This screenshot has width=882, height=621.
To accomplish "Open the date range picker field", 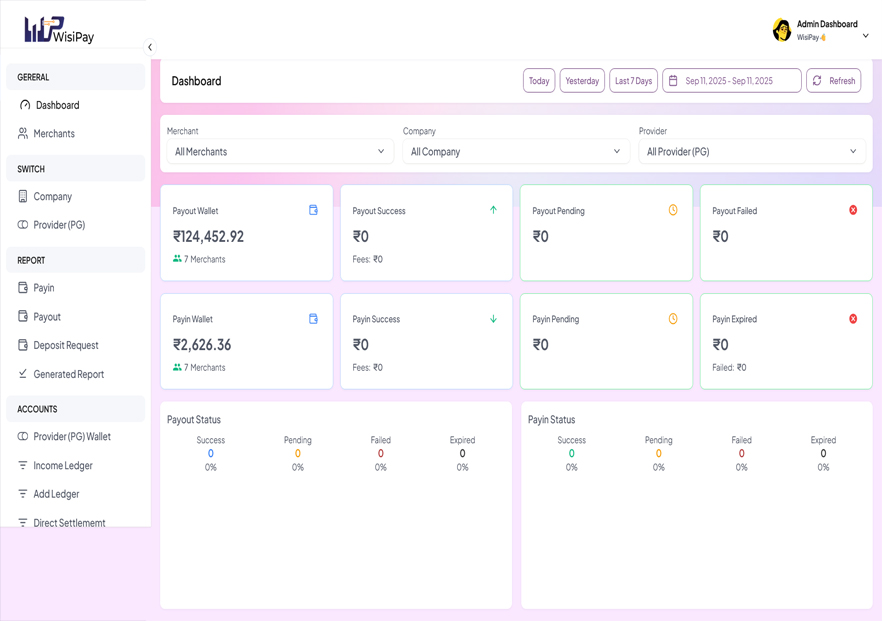I will 732,80.
